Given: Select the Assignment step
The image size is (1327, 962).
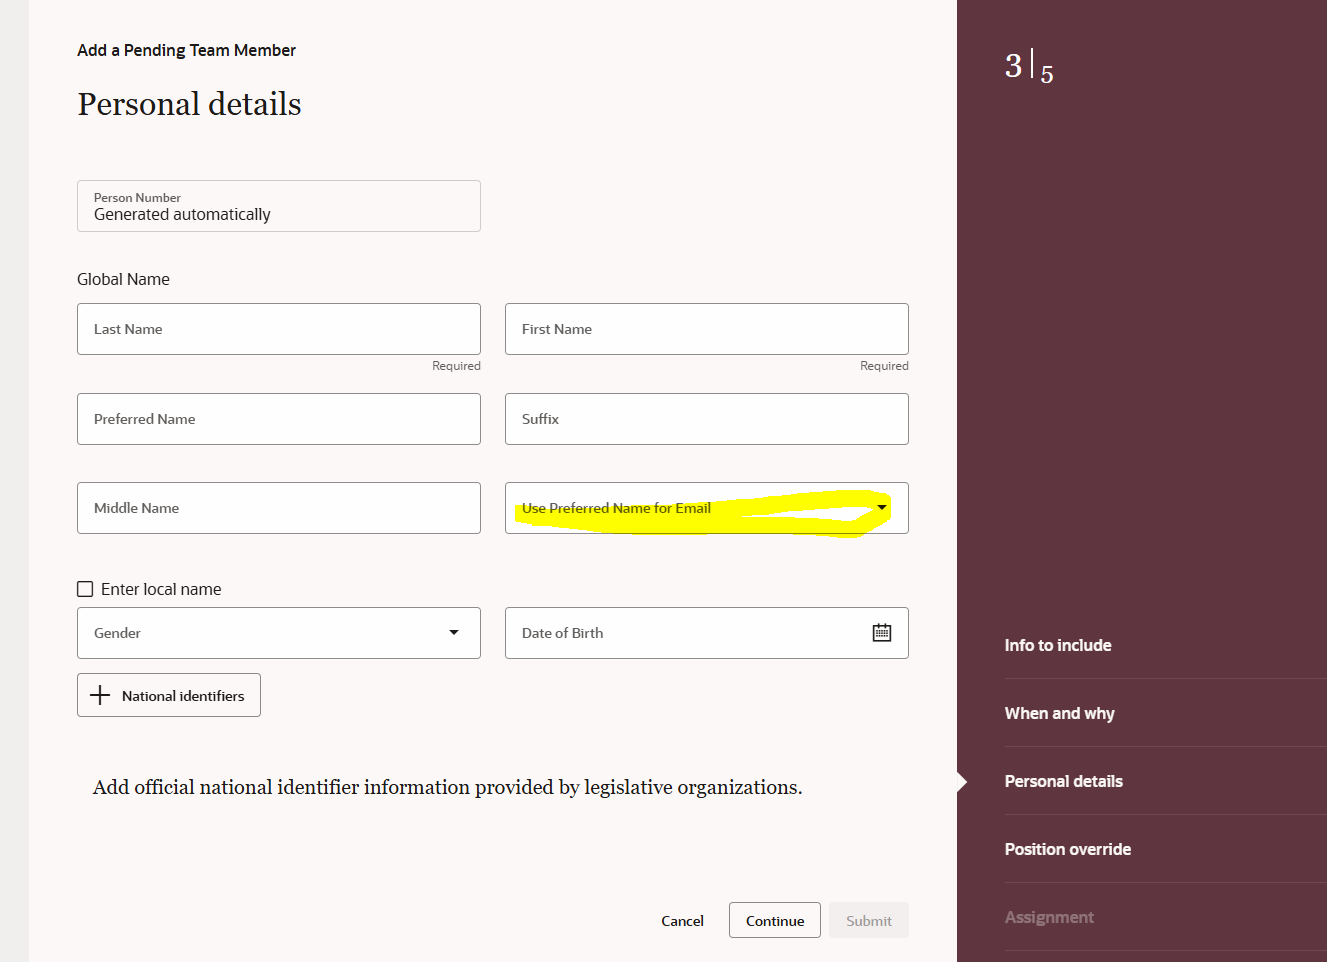Looking at the screenshot, I should click(x=1049, y=917).
